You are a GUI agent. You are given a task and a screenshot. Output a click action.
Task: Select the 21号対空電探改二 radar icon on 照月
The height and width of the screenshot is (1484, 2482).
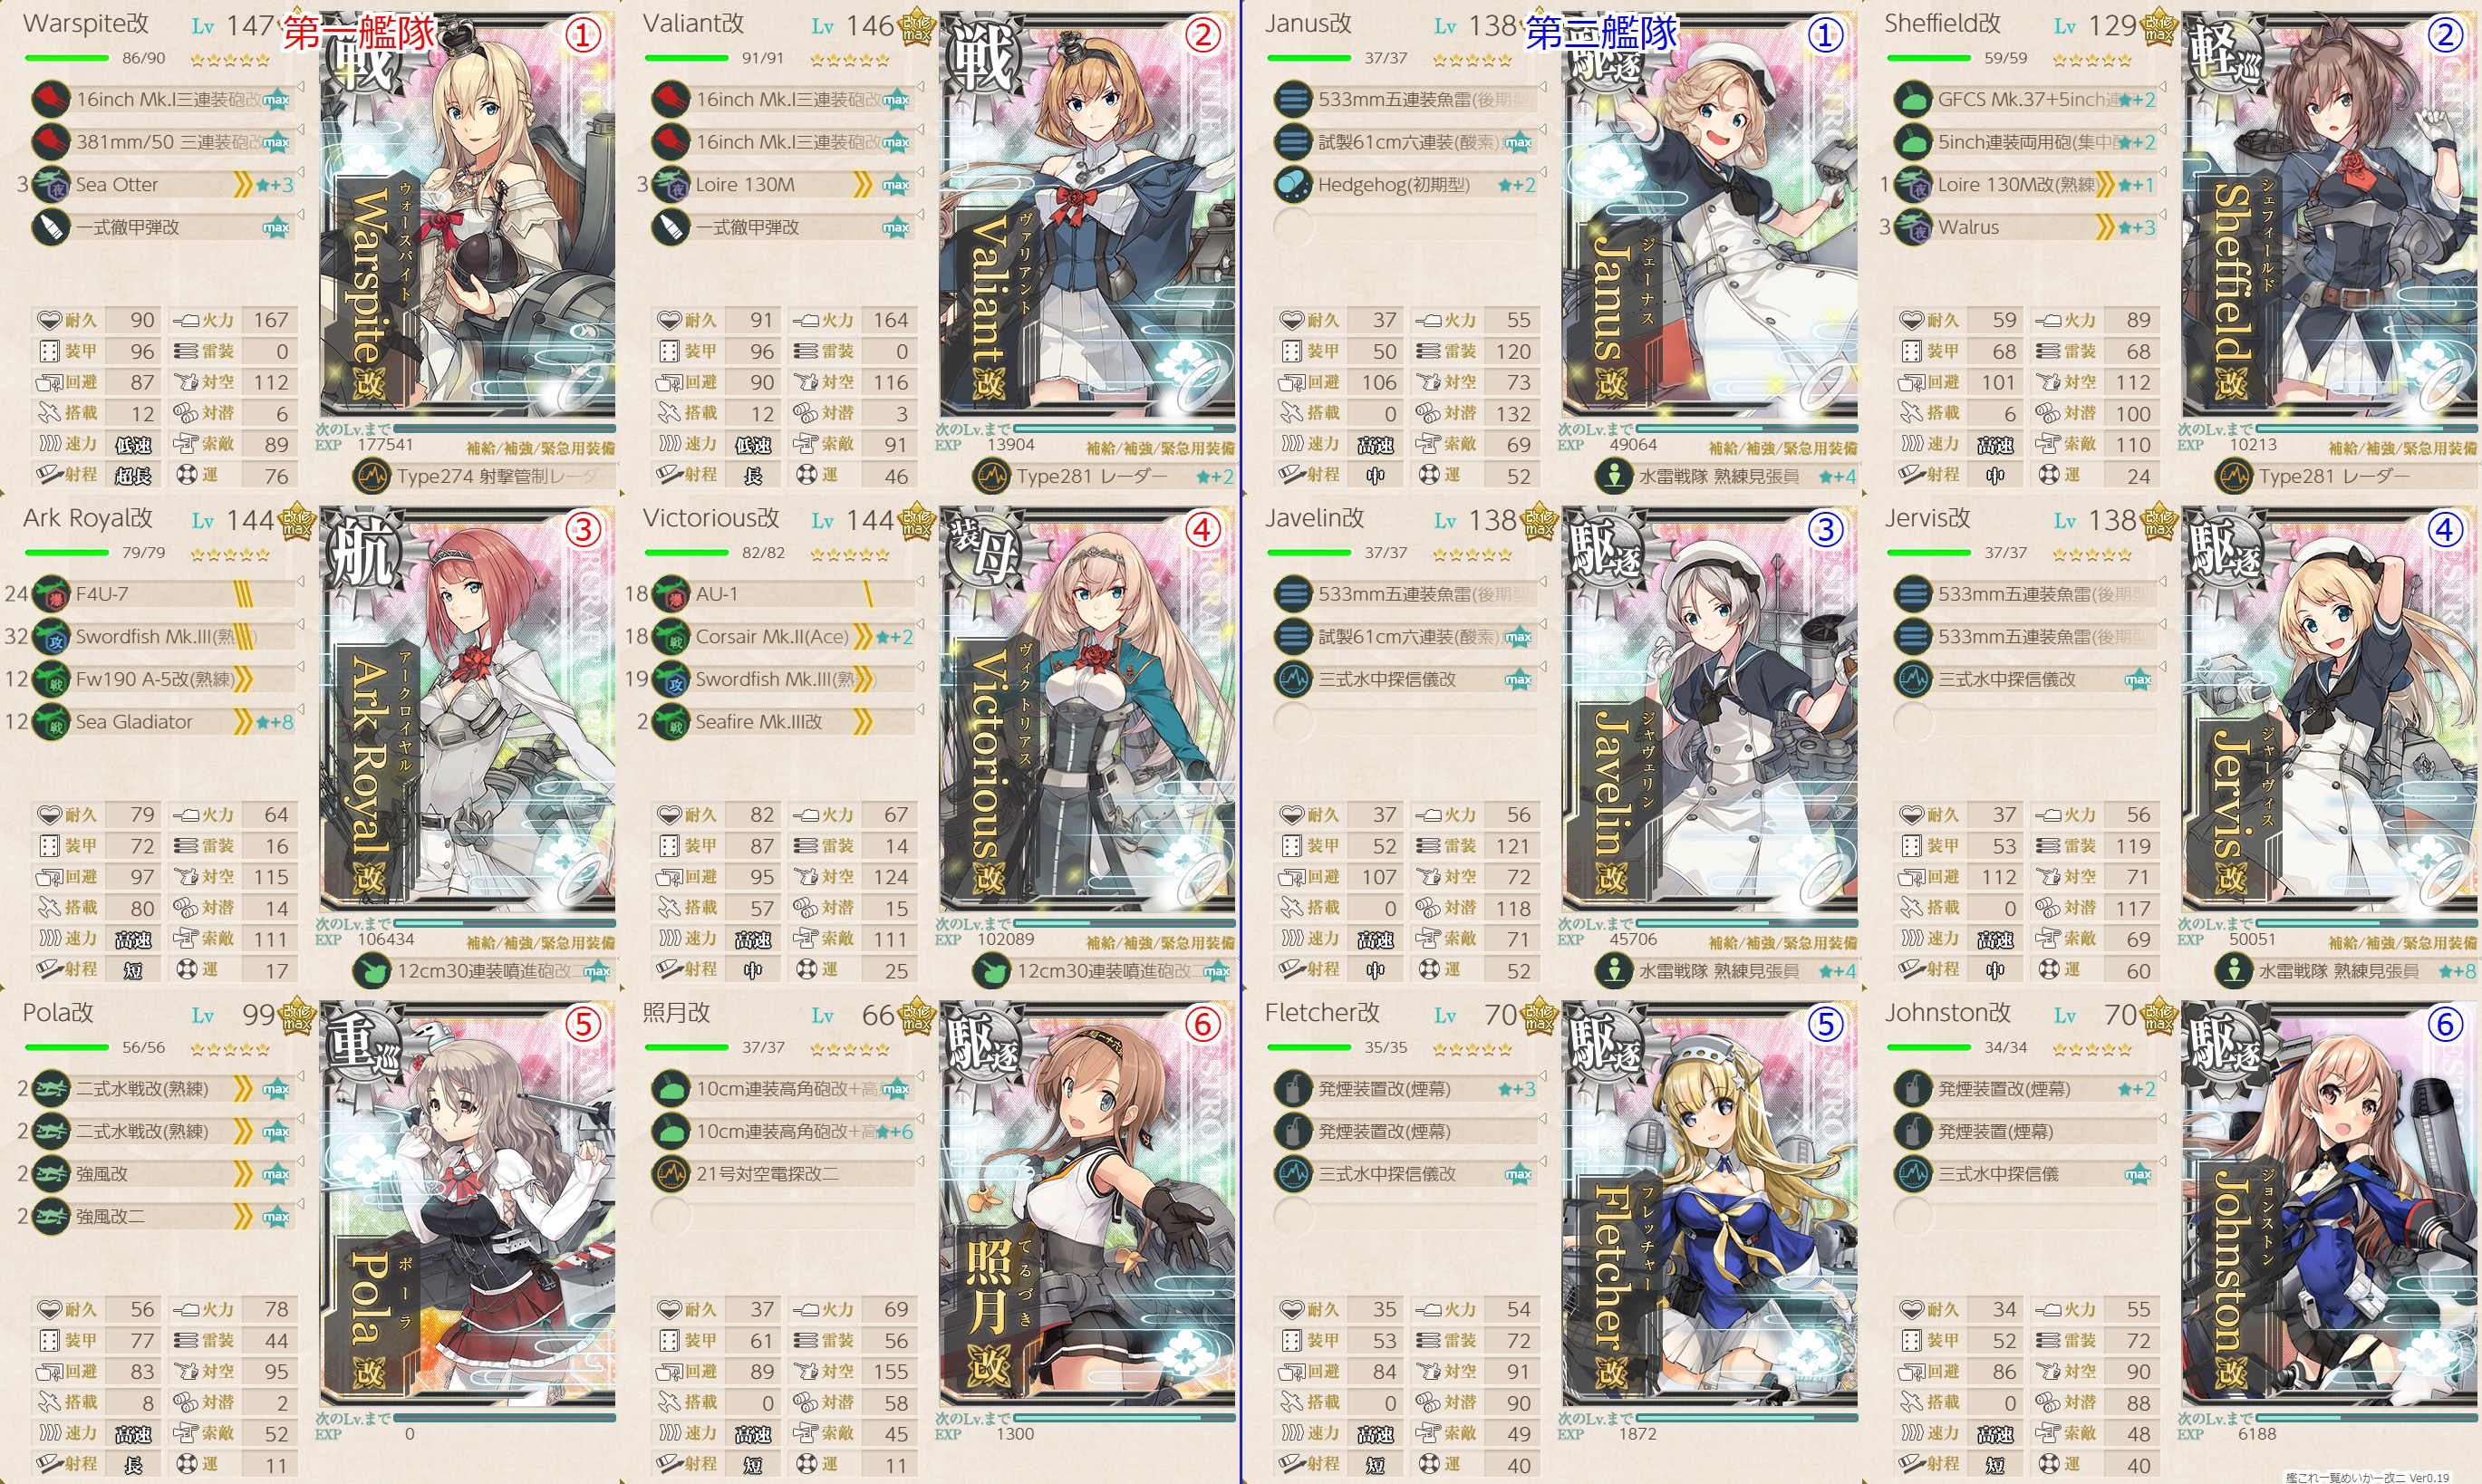pyautogui.click(x=671, y=1174)
